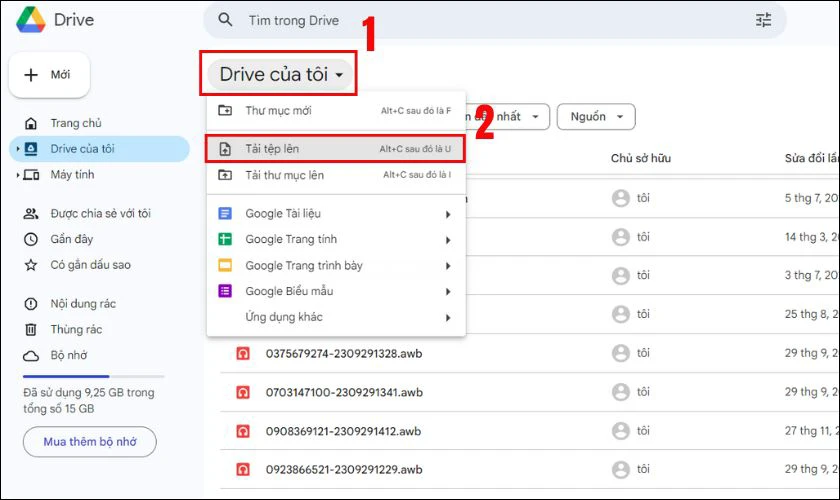Viewport: 840px width, 500px height.
Task: Expand the Google Tài liệu submenu arrow
Action: (448, 214)
